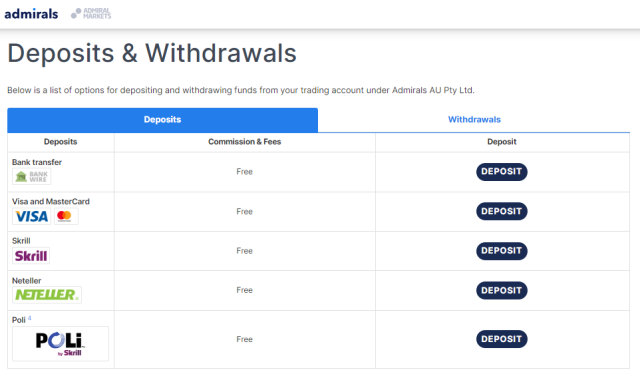This screenshot has height=380, width=640.
Task: Click the 'Bank transfer' label
Action: tap(37, 162)
